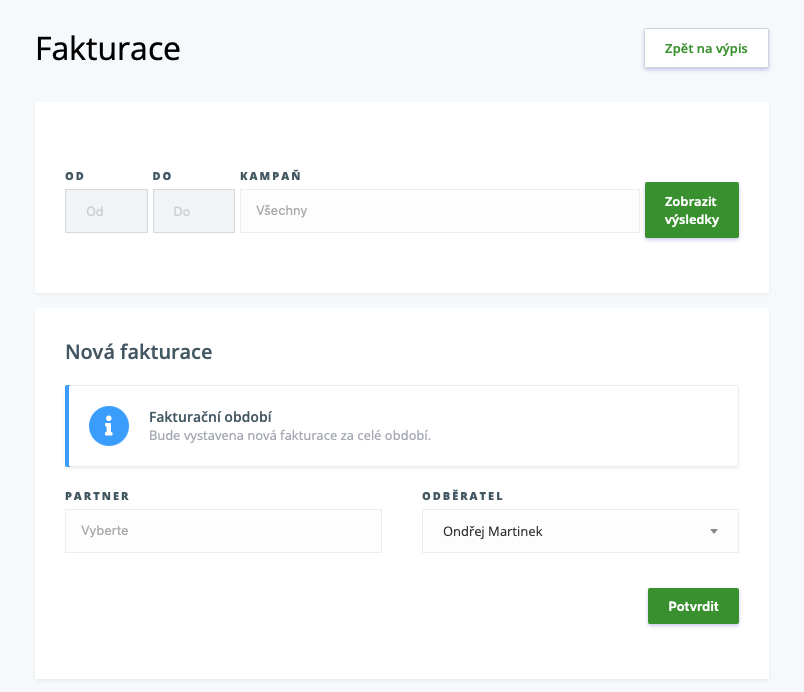Click text 'Bude vystavena nová fakturace za celé období.'

coord(290,436)
